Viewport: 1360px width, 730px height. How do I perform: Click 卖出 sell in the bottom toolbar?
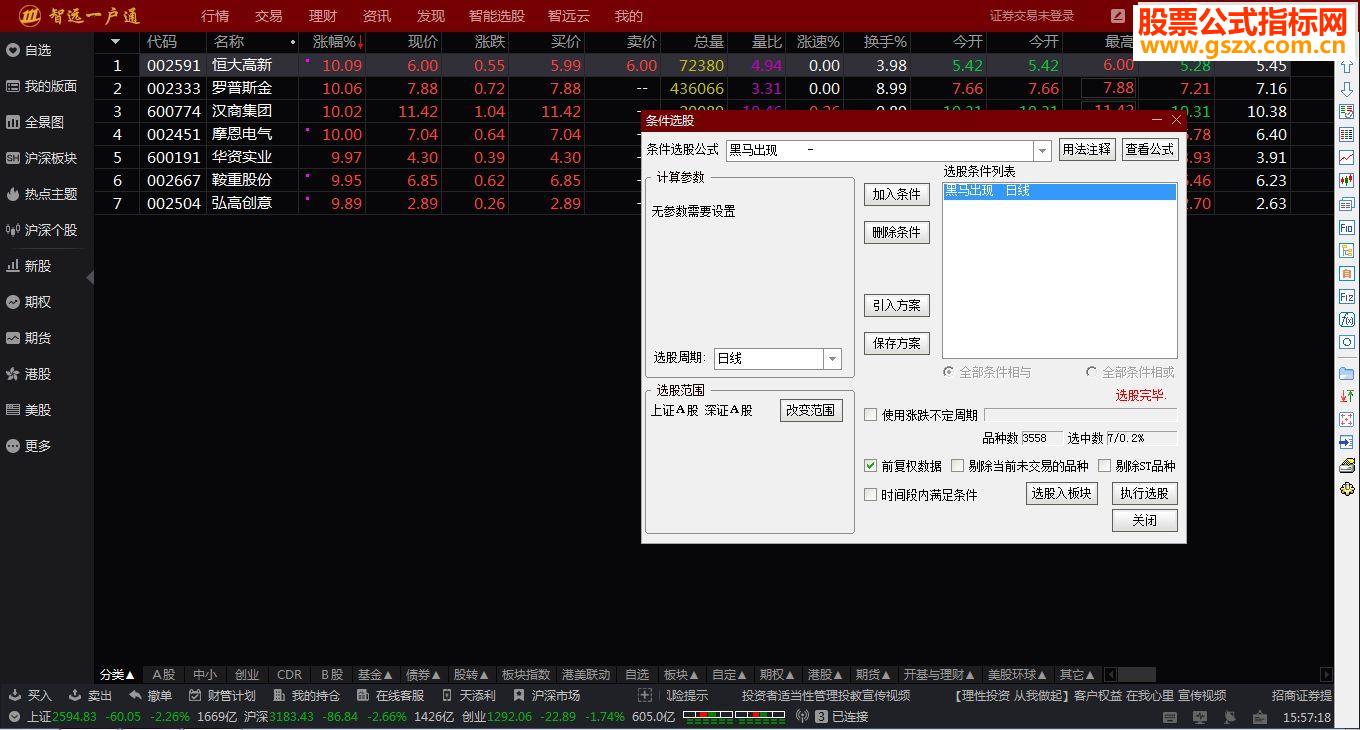click(x=90, y=695)
